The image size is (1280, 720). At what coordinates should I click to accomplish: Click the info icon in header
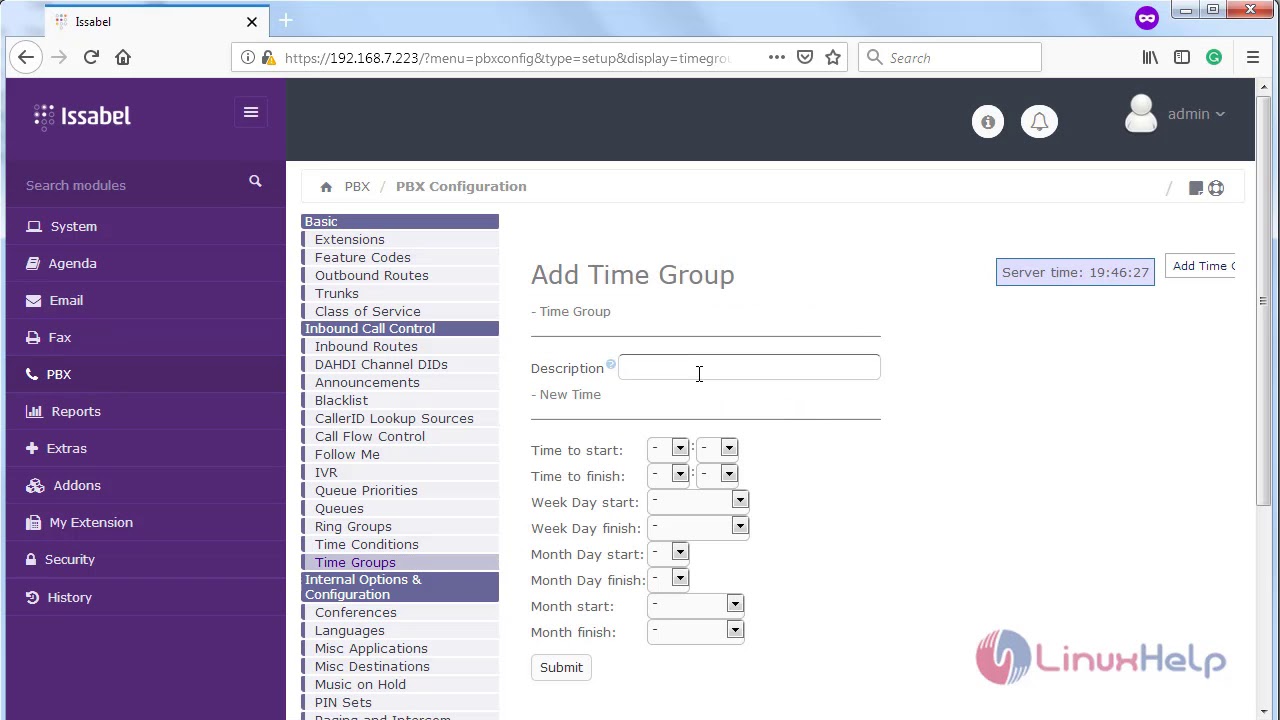pos(988,122)
